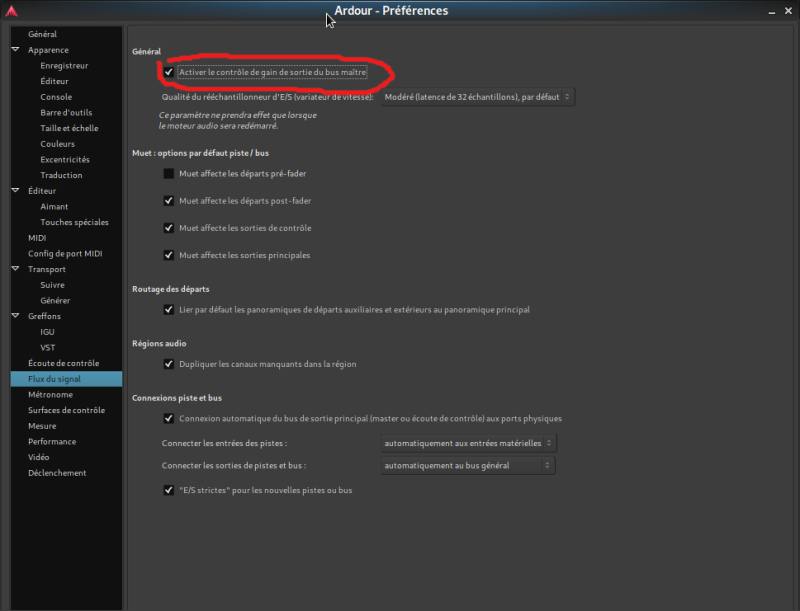The image size is (800, 611).
Task: Select Surfaces de contrôle page
Action: pyautogui.click(x=66, y=410)
